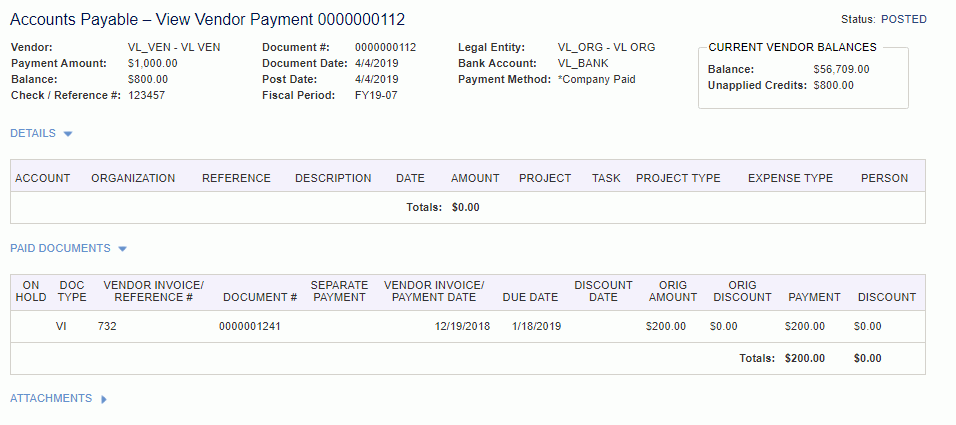Click the DETAILS section heading link
956x425 pixels.
(32, 133)
